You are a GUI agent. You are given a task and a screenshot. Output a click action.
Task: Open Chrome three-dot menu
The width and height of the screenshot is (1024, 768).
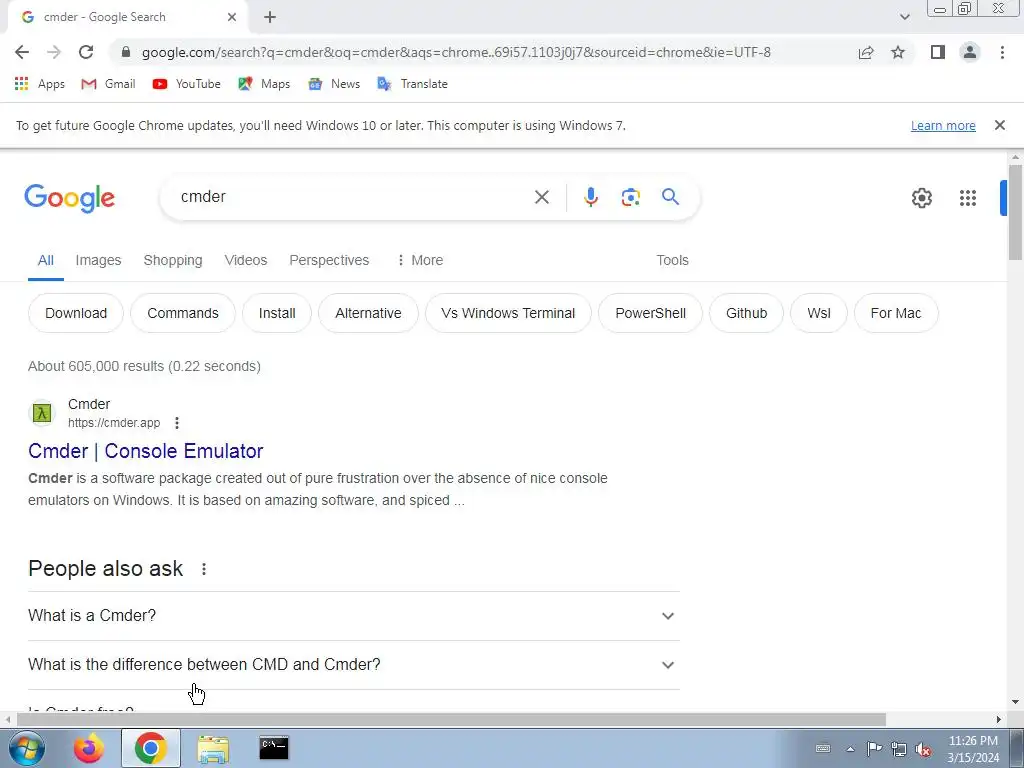click(1002, 52)
